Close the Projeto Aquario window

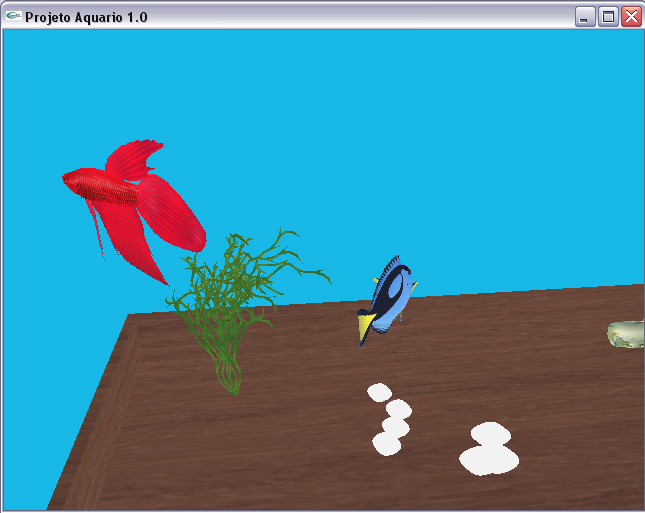pos(631,16)
